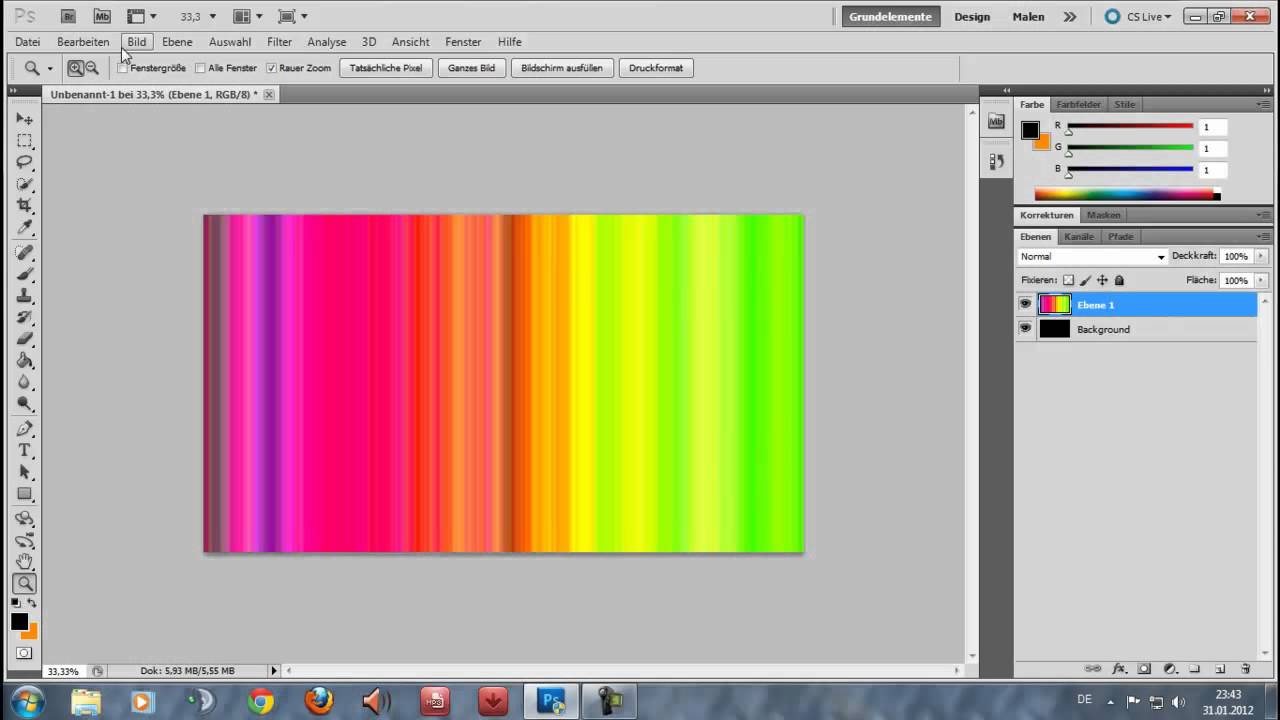Hide the Background layer
1280x720 pixels.
(x=1025, y=329)
